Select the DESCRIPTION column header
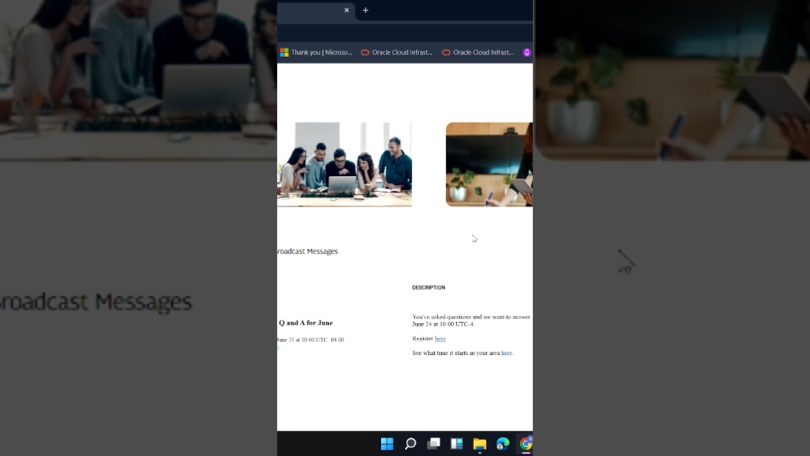810x456 pixels. [x=428, y=287]
